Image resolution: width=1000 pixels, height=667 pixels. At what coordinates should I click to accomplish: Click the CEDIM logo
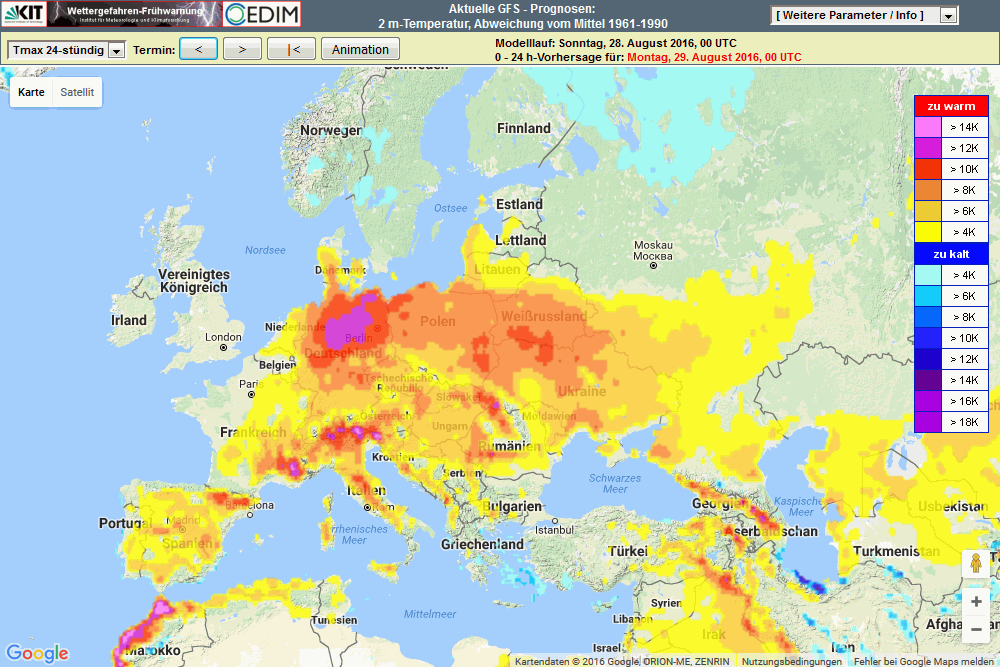[x=261, y=13]
